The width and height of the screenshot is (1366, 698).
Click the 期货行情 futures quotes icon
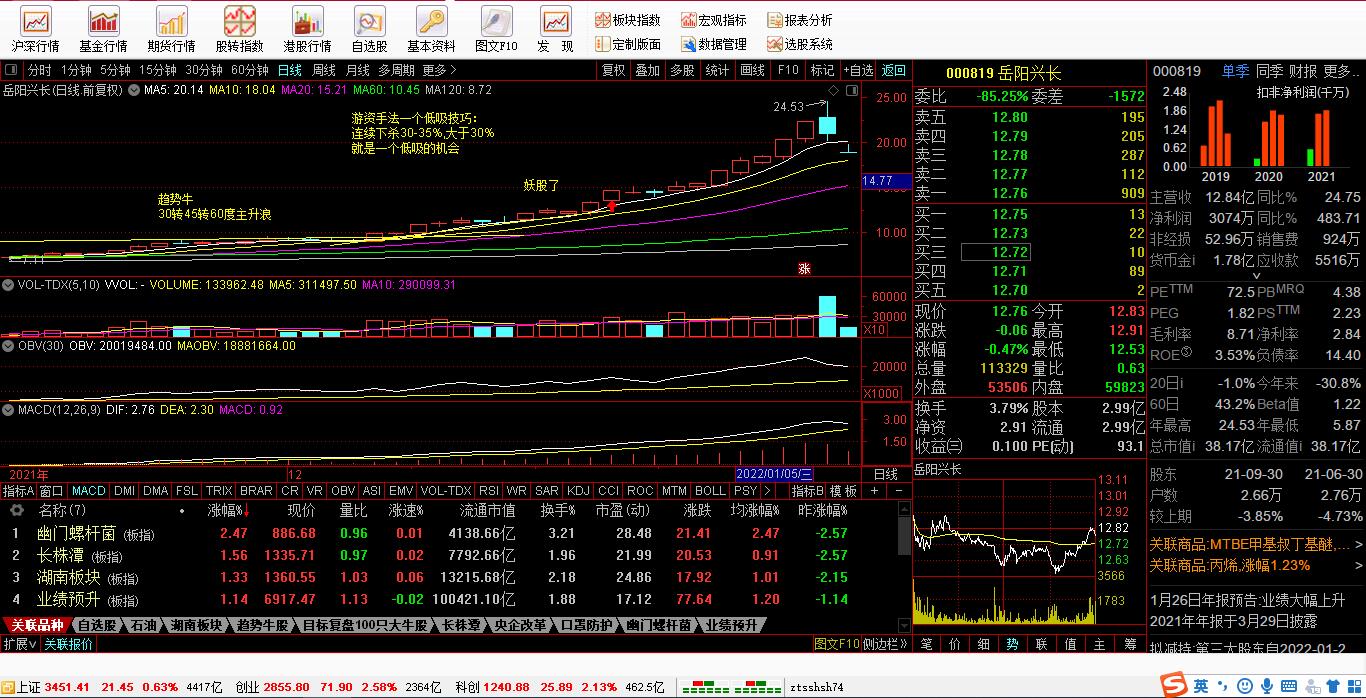click(171, 22)
